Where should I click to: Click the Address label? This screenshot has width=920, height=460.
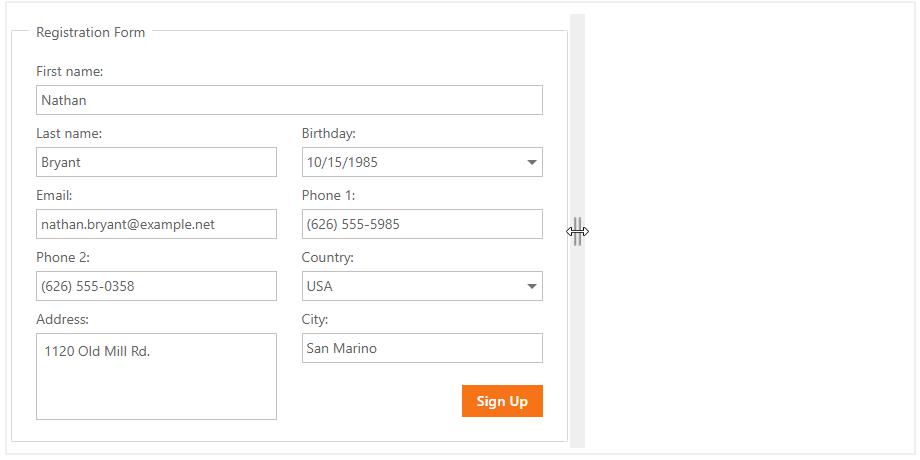(62, 319)
